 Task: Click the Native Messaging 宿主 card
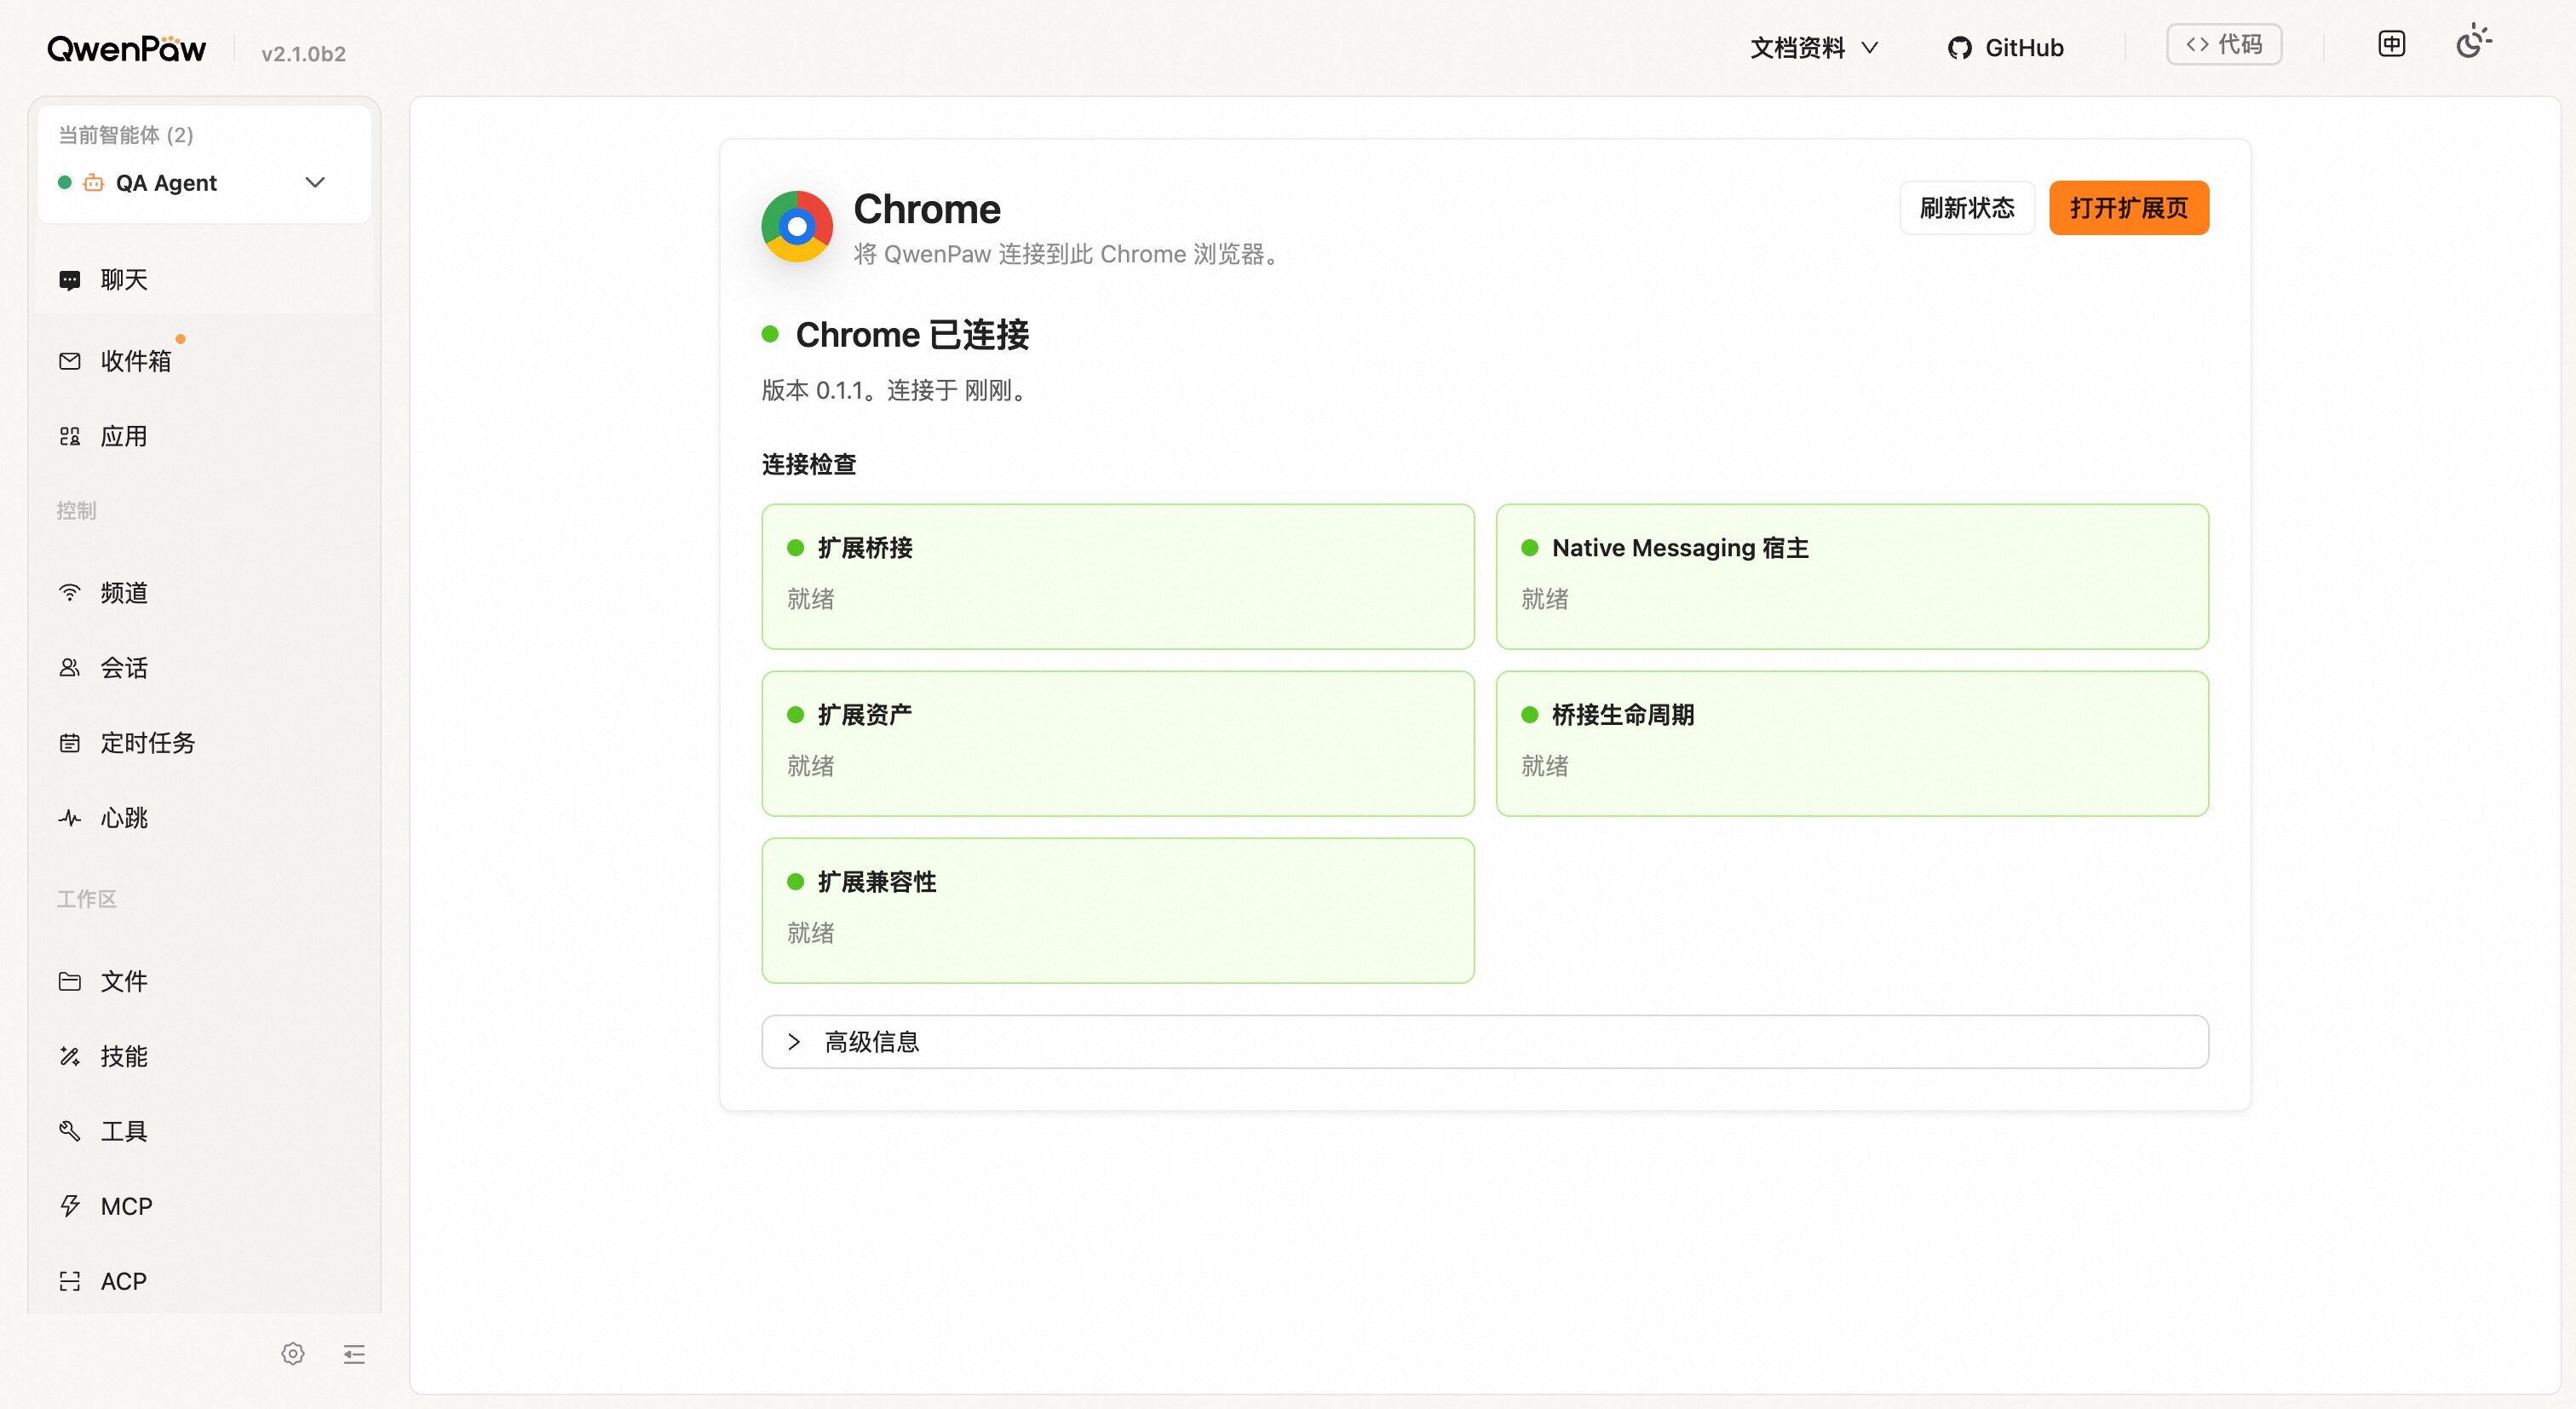pyautogui.click(x=1852, y=577)
